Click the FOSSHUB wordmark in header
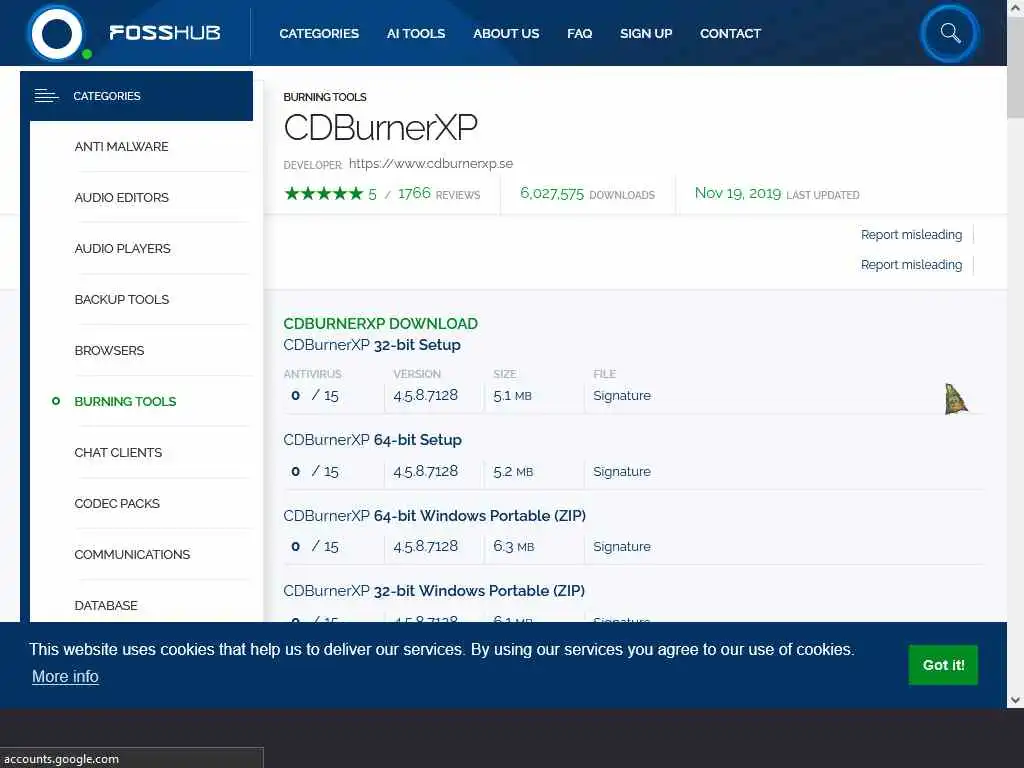The width and height of the screenshot is (1024, 768). pyautogui.click(x=165, y=33)
